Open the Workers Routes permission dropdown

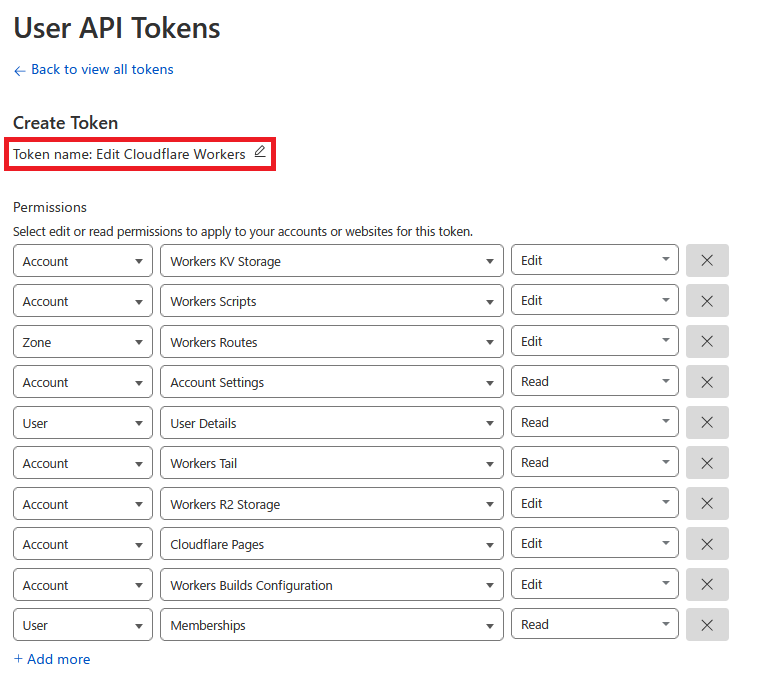coord(331,342)
